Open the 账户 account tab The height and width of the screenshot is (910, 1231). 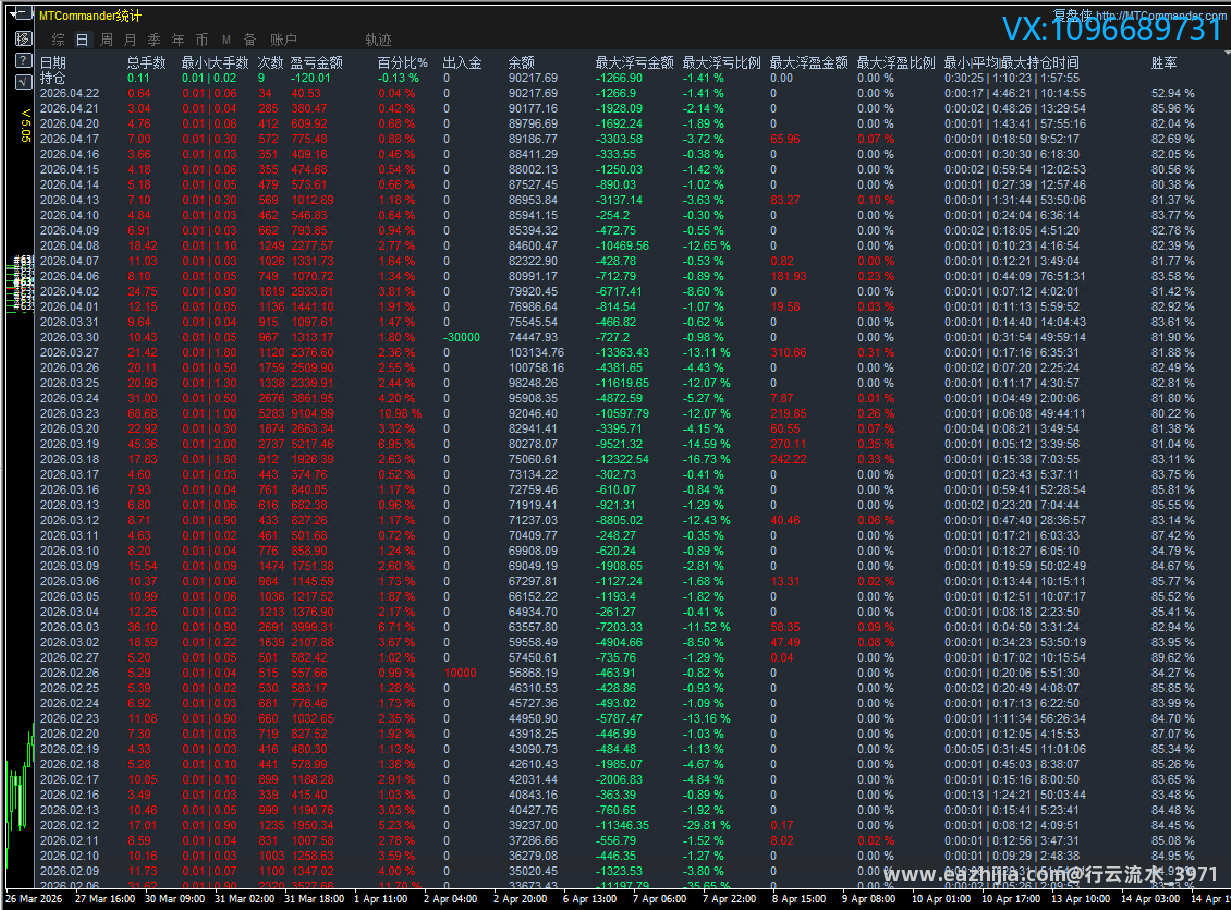pos(284,40)
